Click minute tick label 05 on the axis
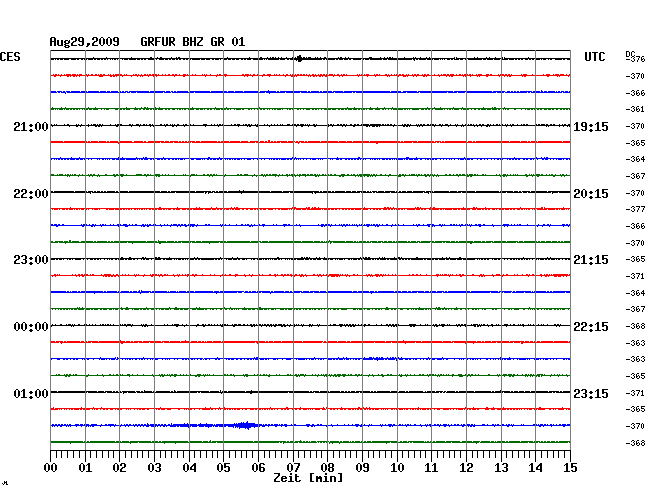Image resolution: width=650 pixels, height=494 pixels. (223, 468)
